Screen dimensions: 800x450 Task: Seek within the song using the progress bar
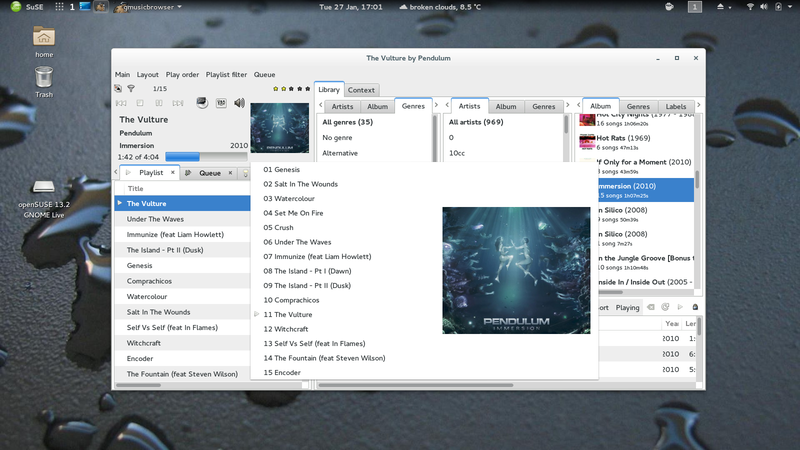206,157
